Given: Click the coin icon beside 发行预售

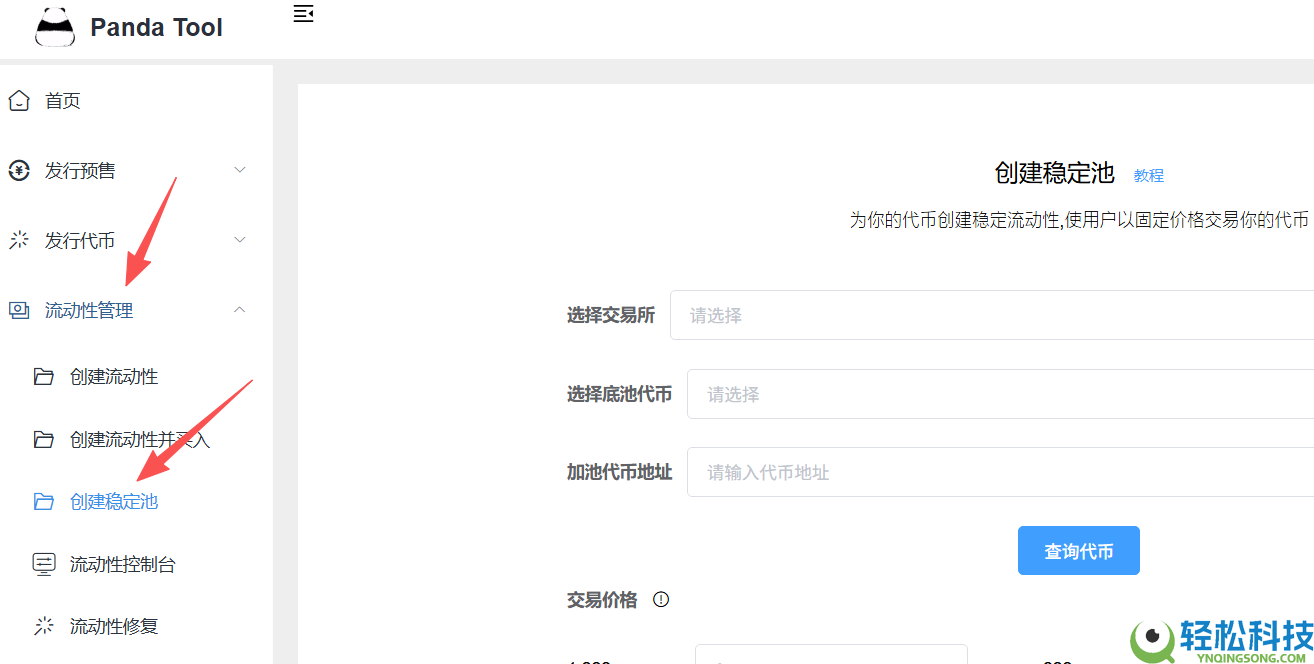Looking at the screenshot, I should (x=19, y=171).
